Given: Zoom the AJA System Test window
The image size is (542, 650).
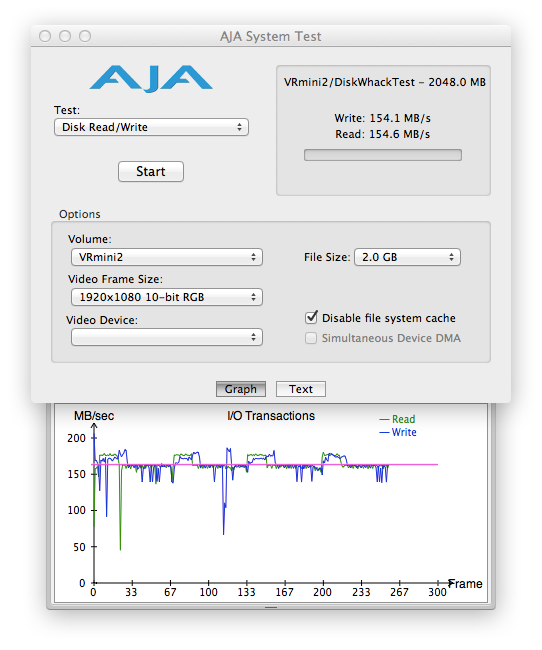Looking at the screenshot, I should (85, 36).
